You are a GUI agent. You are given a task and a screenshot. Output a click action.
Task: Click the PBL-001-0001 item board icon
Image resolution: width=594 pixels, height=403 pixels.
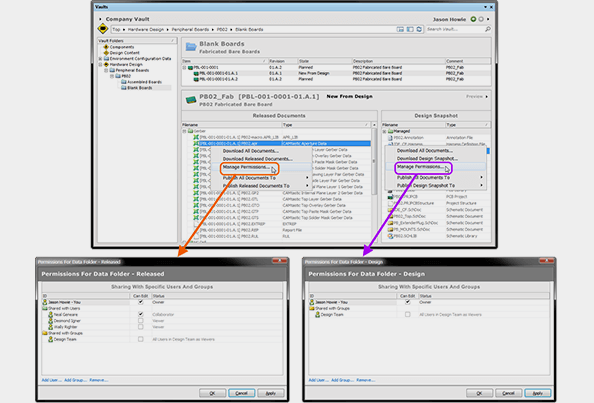pos(190,67)
